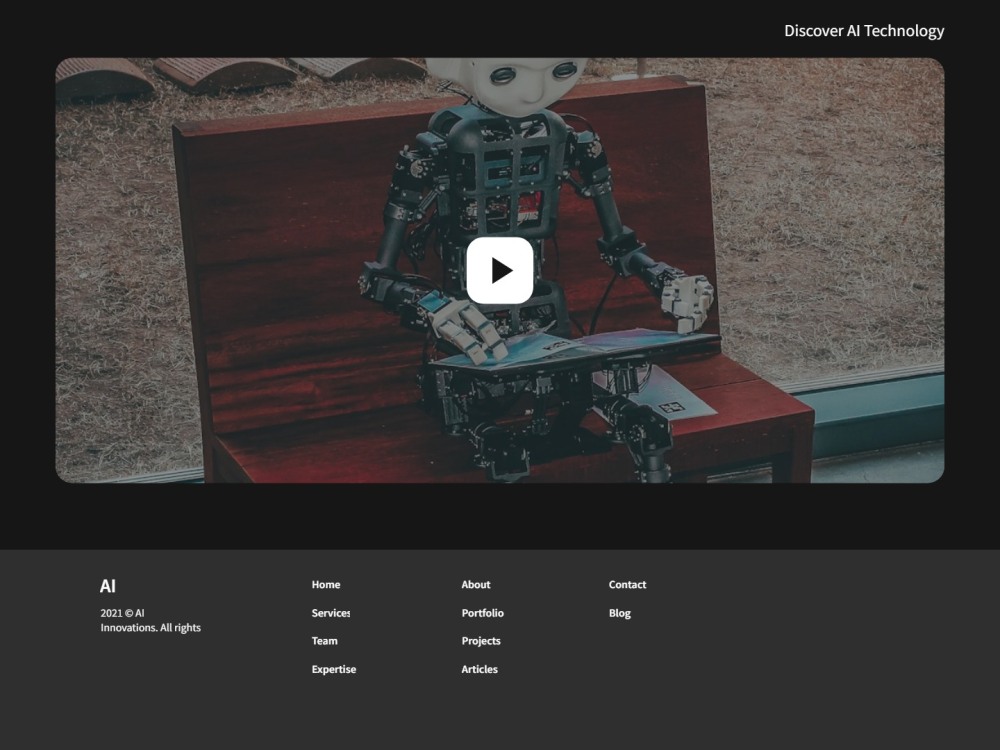Click the AI logo in footer
The height and width of the screenshot is (750, 1000).
[108, 586]
